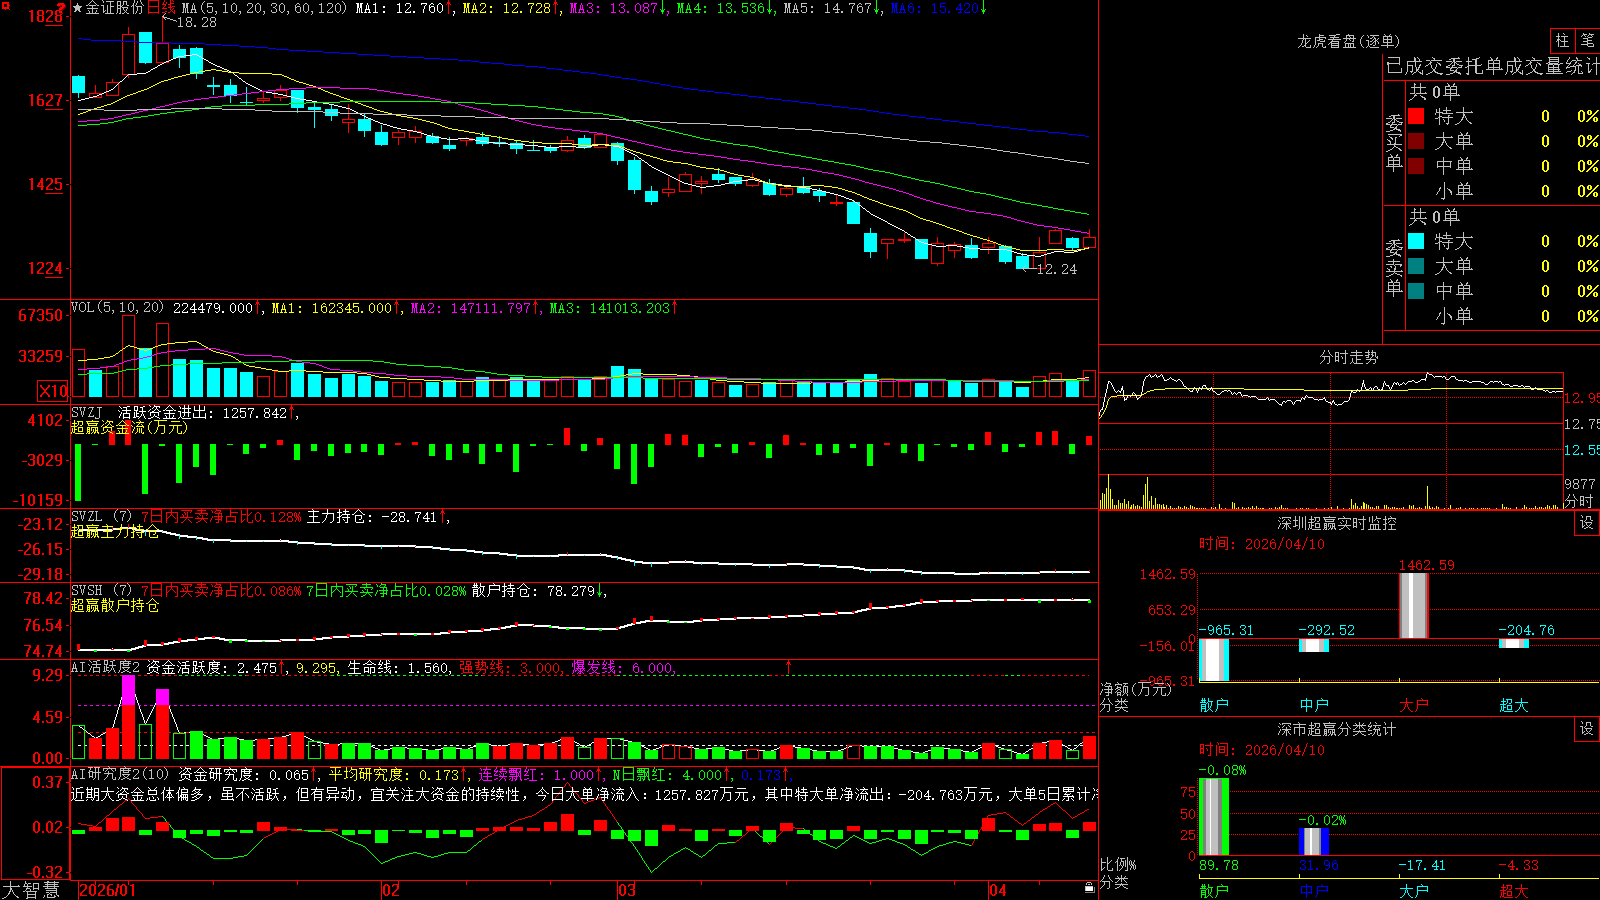
Task: Click the 18.28 high price annotation
Action: 197,22
